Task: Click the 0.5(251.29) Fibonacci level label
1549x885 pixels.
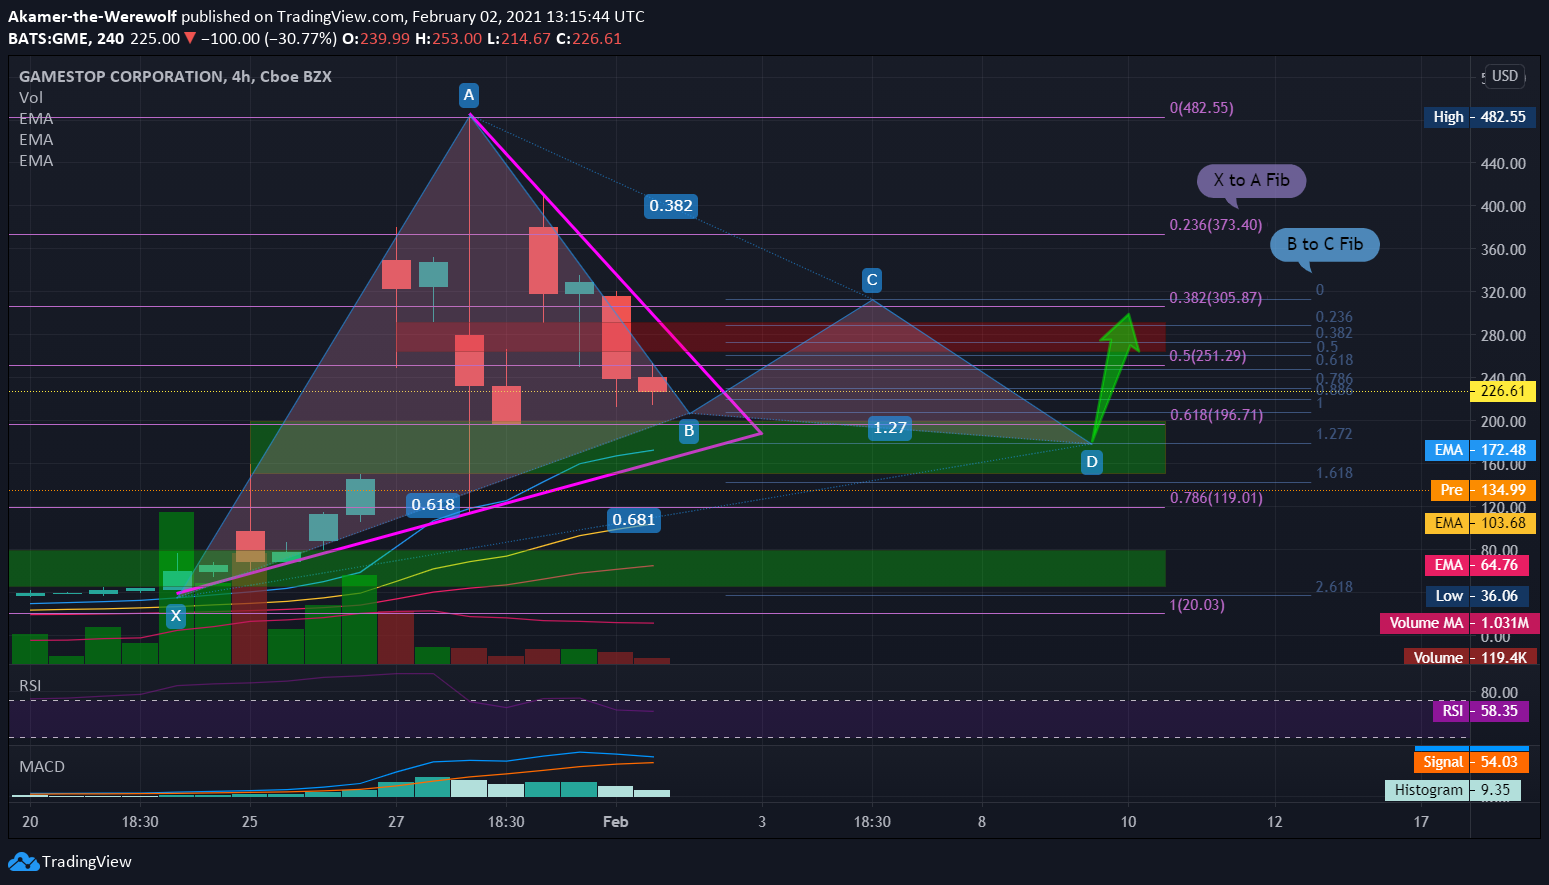Action: click(x=1208, y=356)
